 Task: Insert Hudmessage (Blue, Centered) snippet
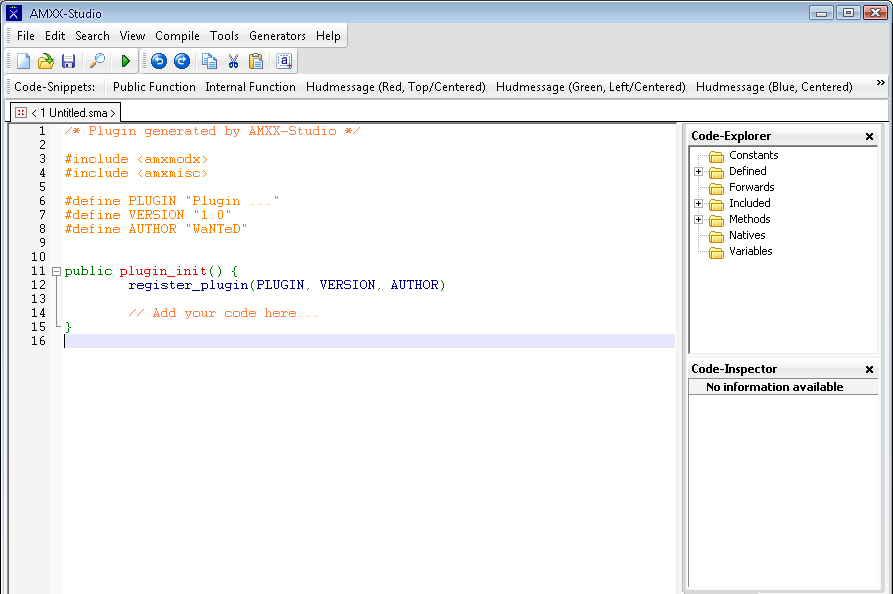(x=774, y=87)
